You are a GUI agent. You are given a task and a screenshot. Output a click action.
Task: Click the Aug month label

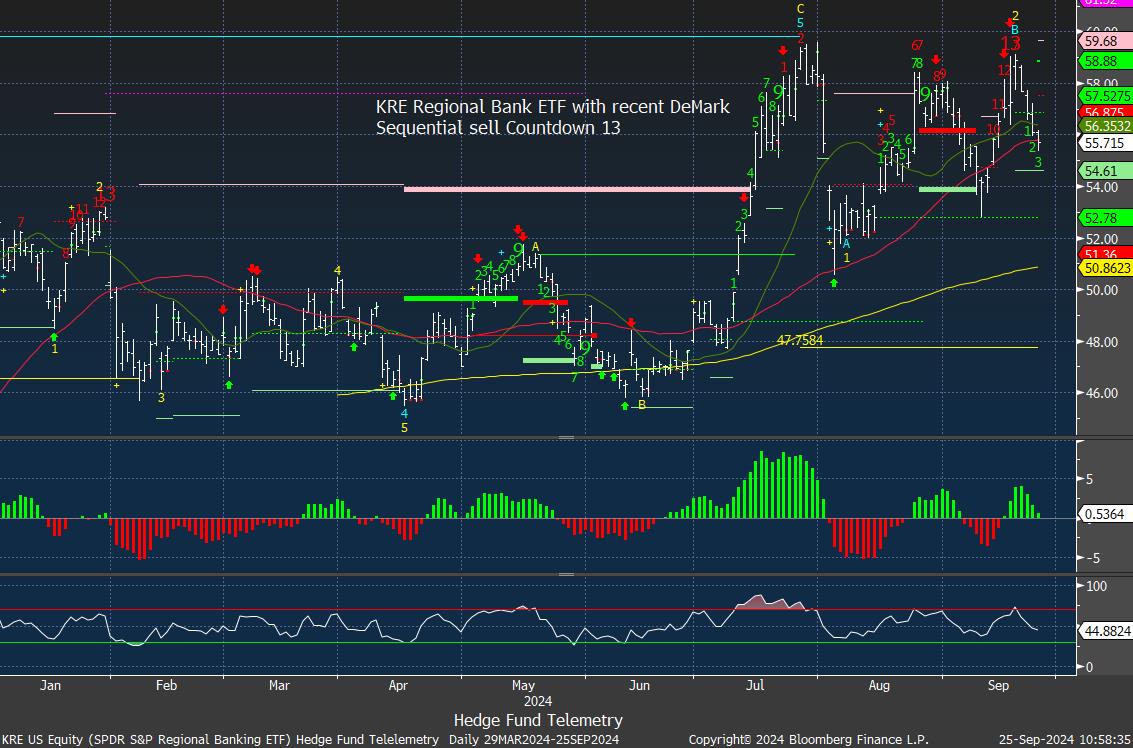click(879, 684)
